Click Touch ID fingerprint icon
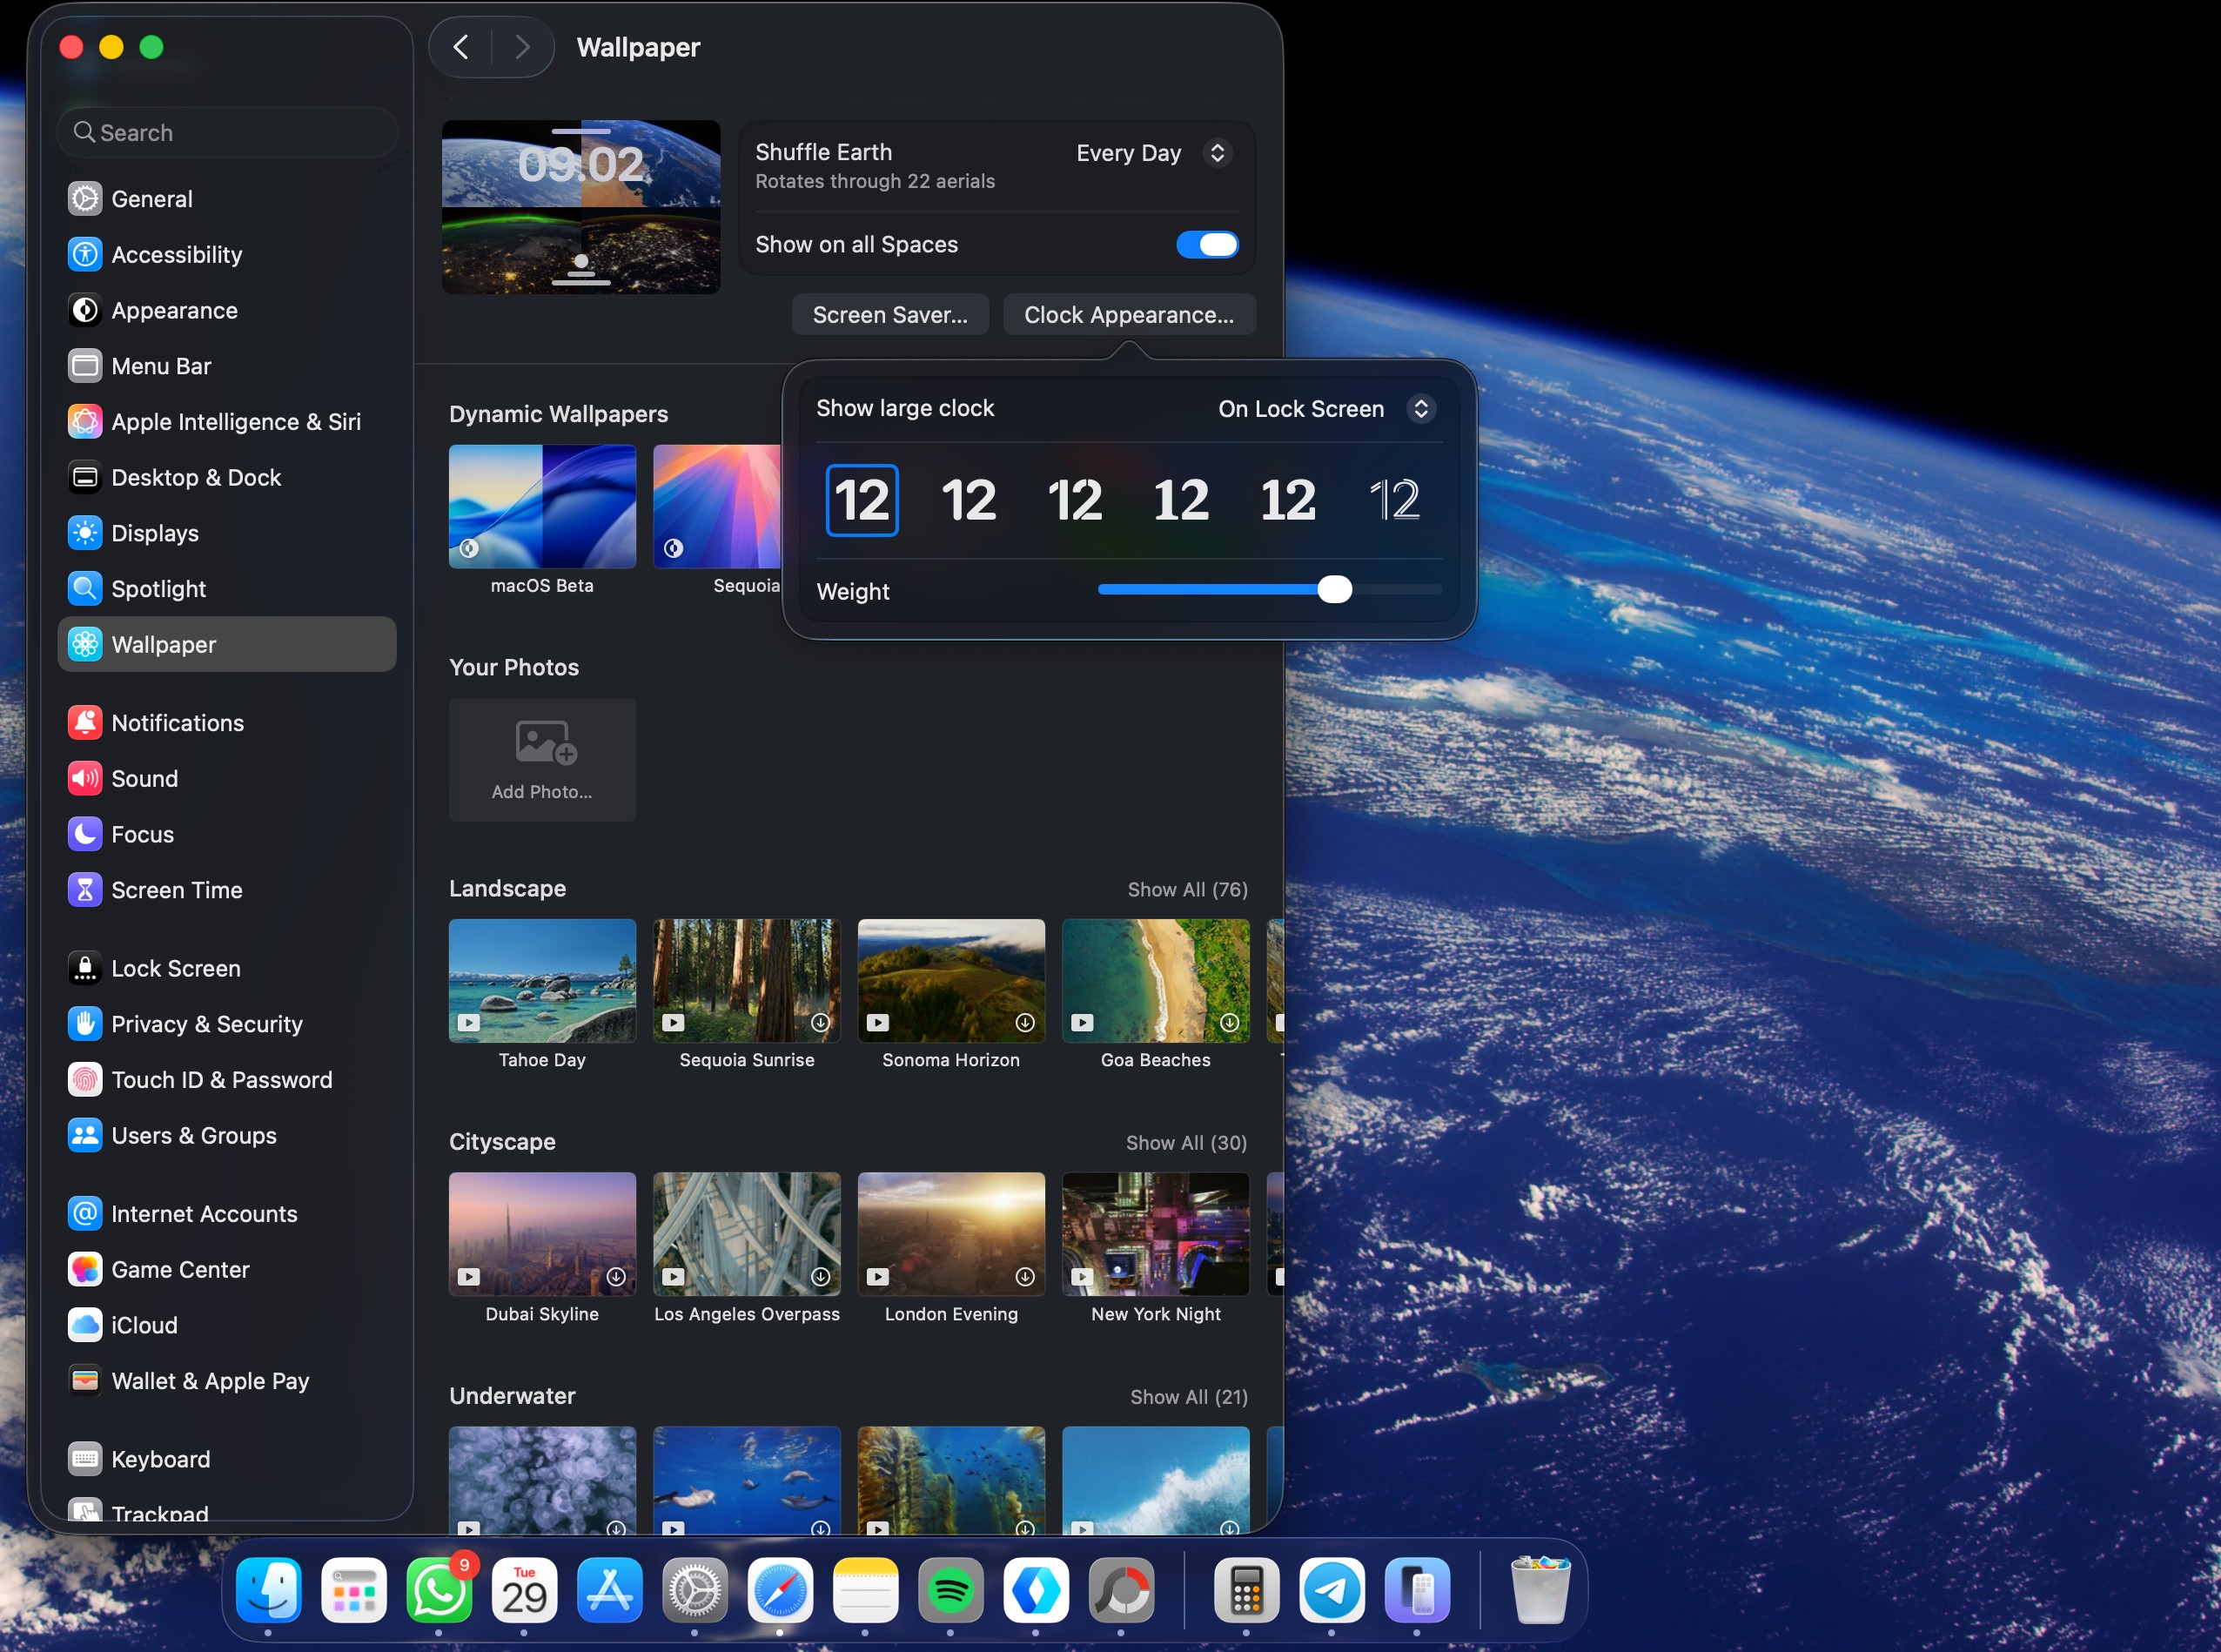Viewport: 2221px width, 1652px height. point(85,1080)
